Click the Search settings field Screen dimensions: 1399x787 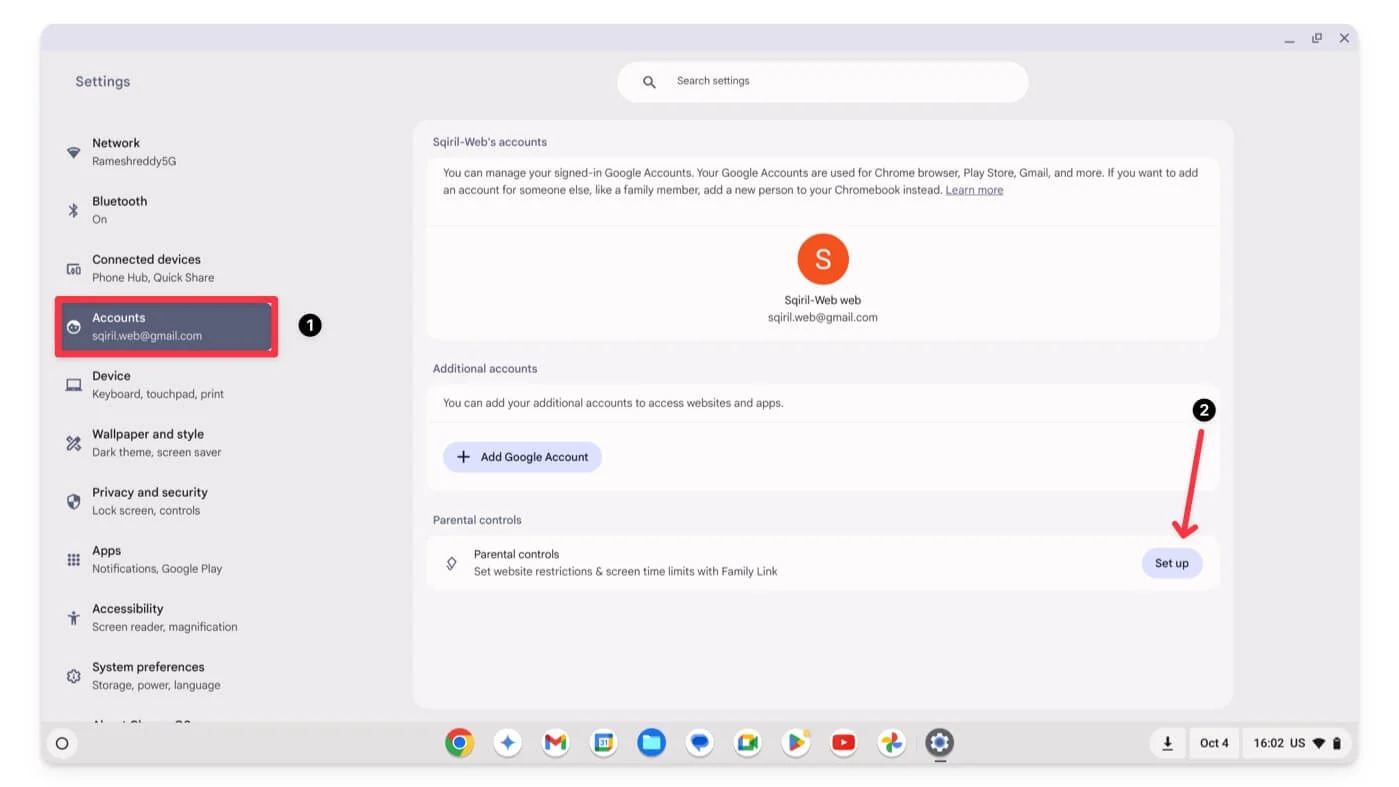tap(822, 81)
